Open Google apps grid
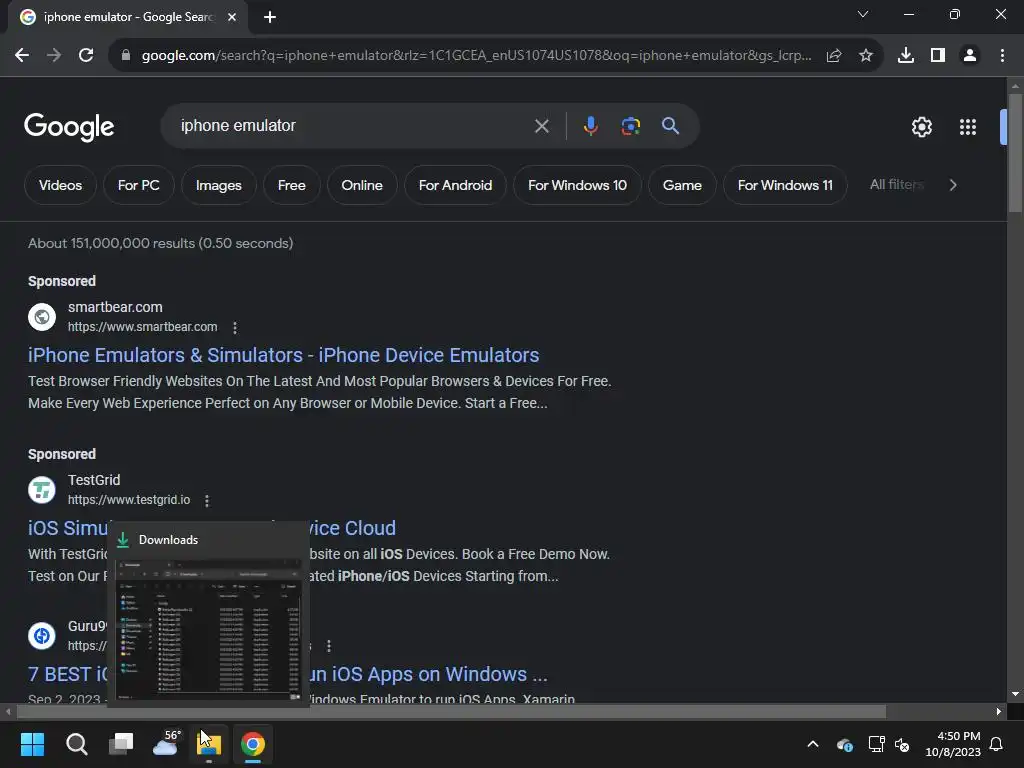 (x=968, y=127)
